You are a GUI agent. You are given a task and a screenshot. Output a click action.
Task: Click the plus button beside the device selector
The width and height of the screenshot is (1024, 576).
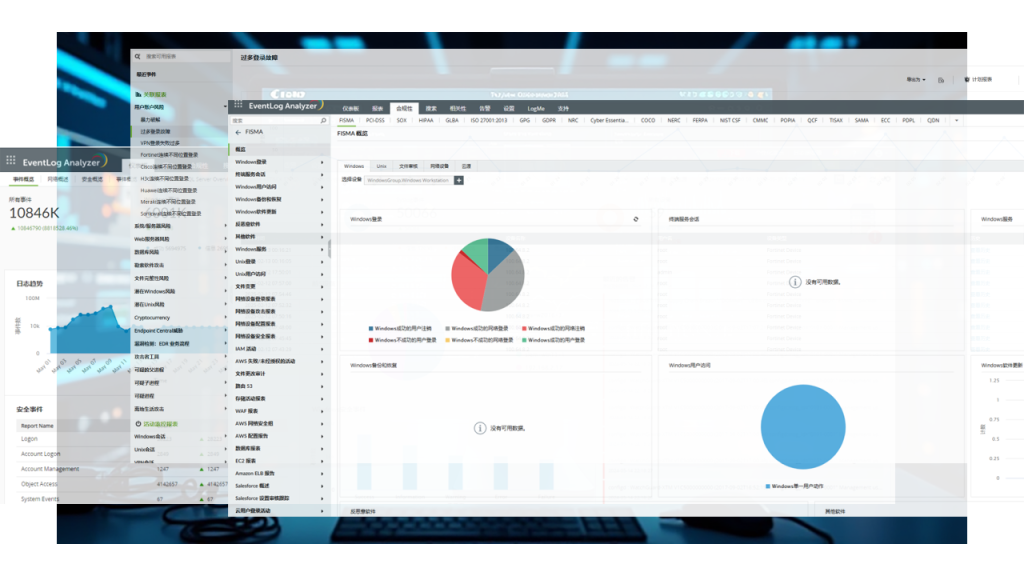[x=459, y=180]
